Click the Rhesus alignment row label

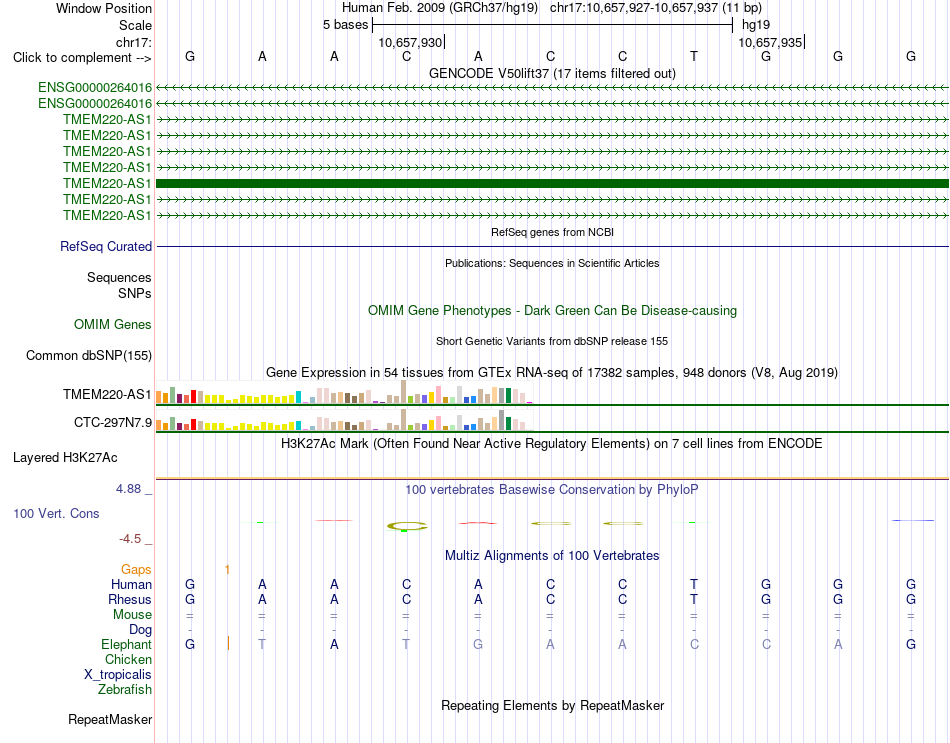click(130, 599)
